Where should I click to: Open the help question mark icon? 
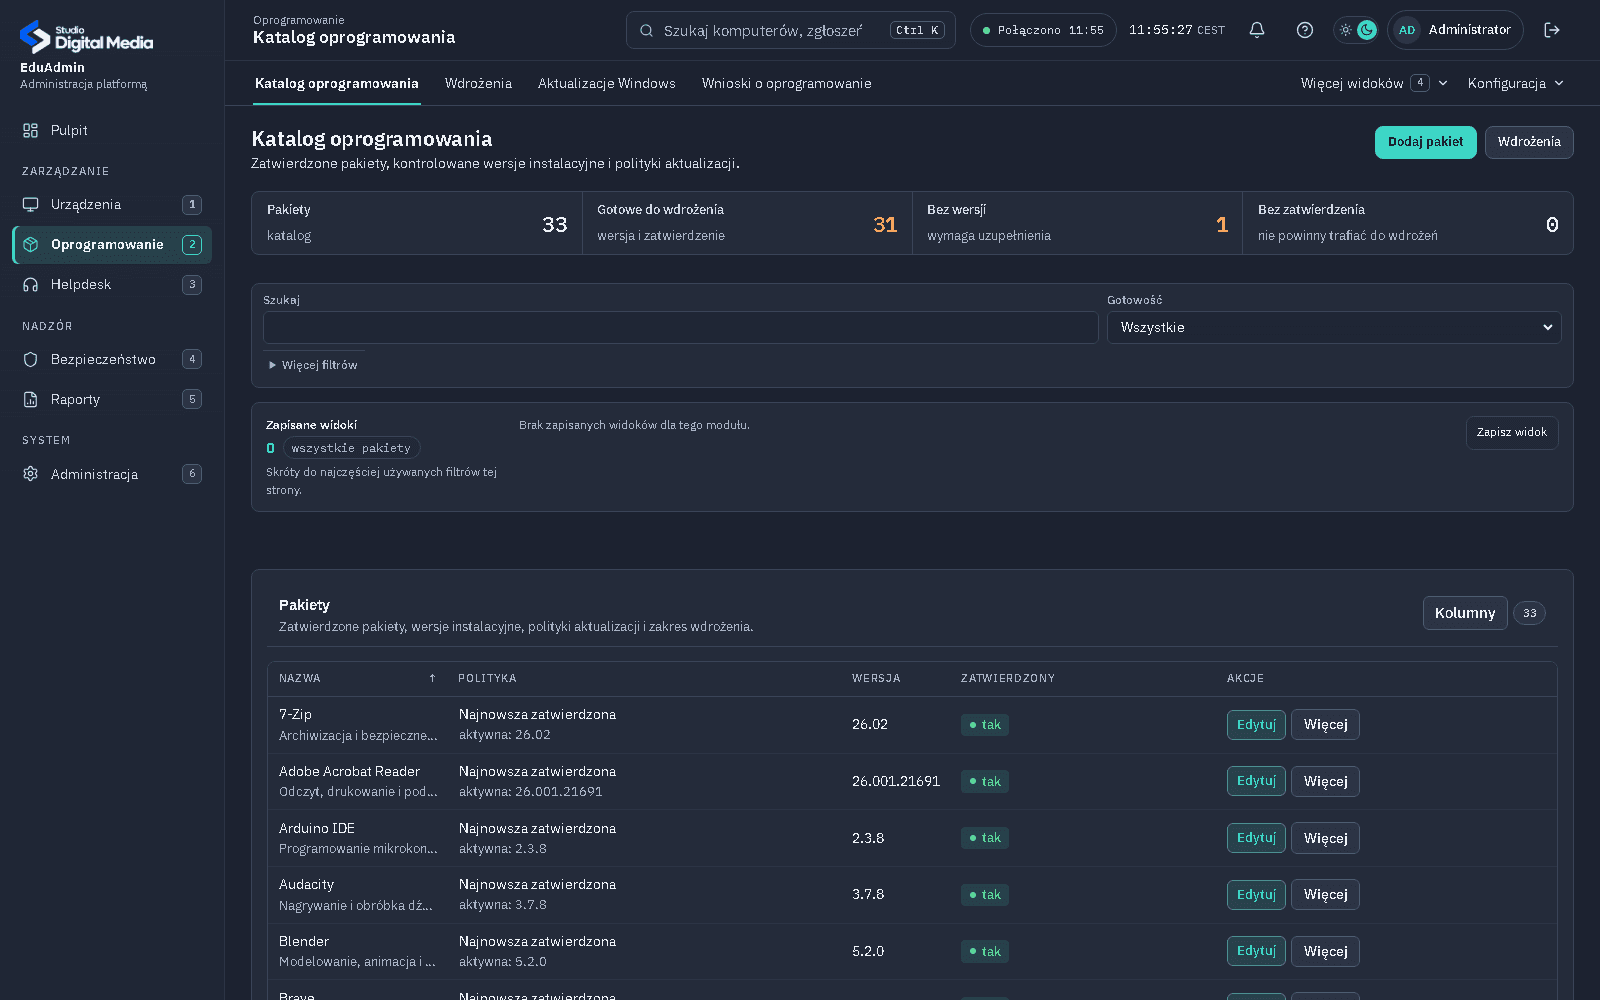(x=1305, y=30)
